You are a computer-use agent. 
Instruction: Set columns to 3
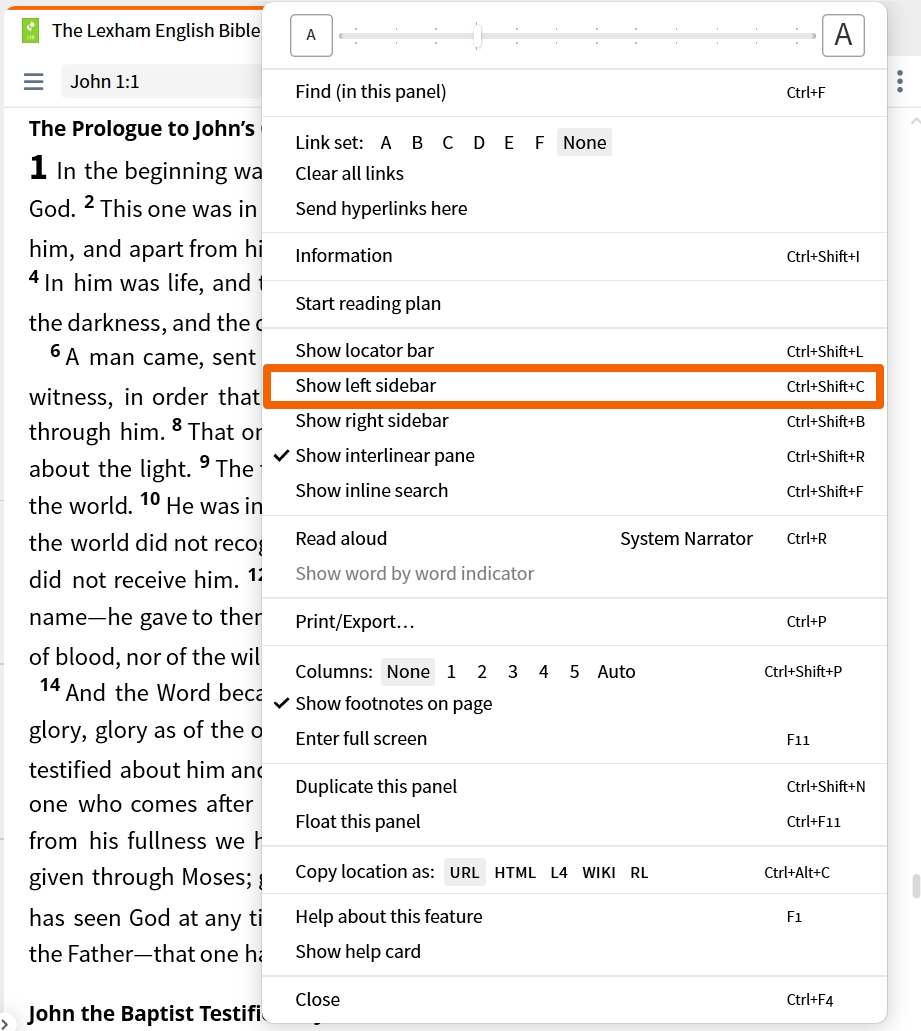click(x=513, y=671)
